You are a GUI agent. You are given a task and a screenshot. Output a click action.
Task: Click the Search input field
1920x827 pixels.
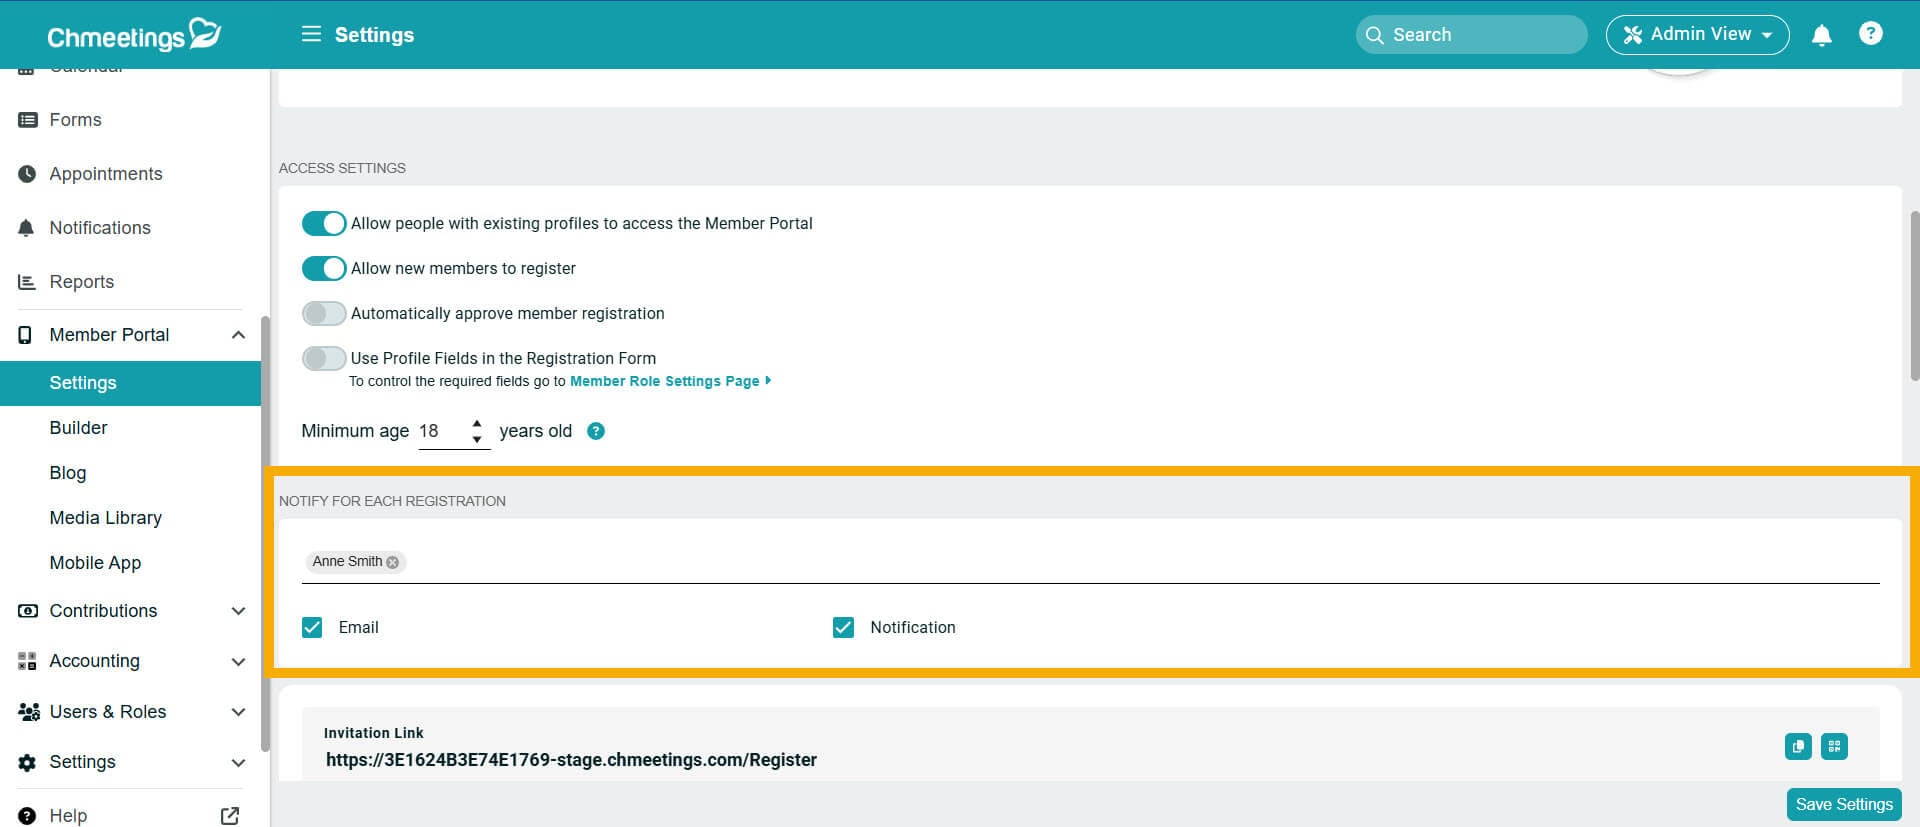[x=1471, y=35]
